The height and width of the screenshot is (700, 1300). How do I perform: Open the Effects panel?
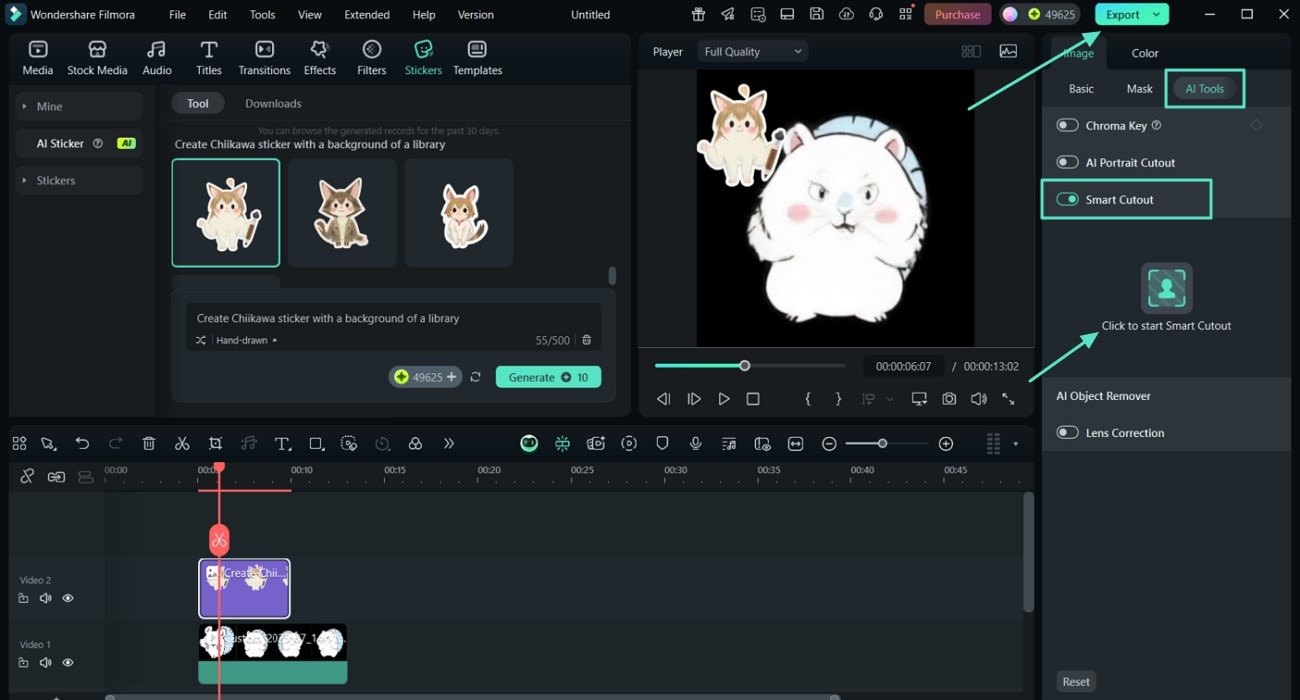click(320, 58)
